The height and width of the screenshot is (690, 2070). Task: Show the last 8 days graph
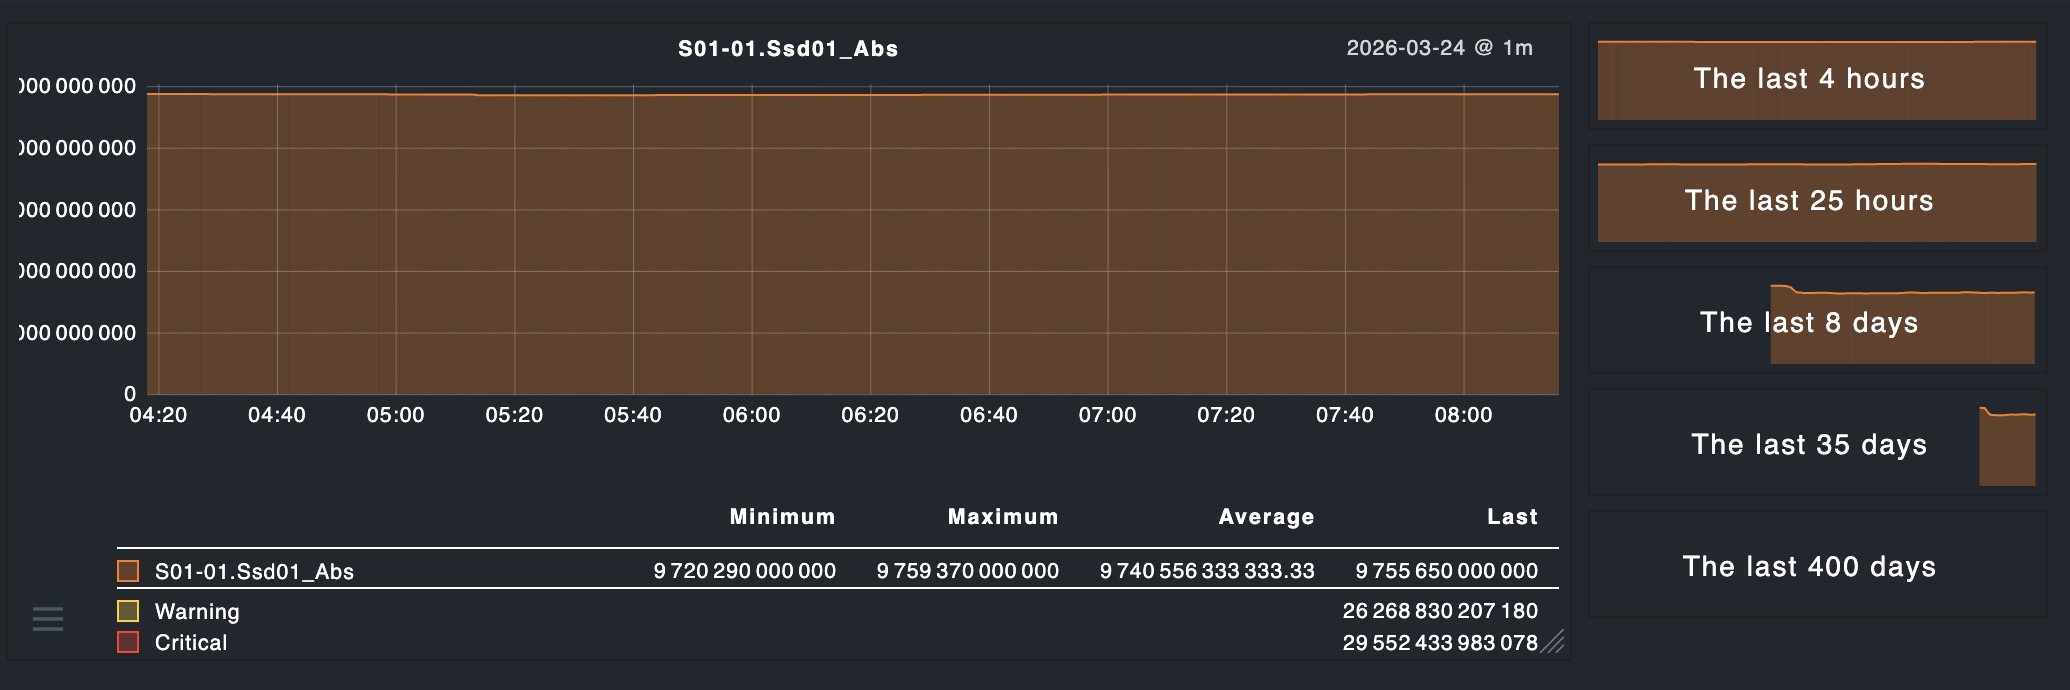click(1816, 323)
